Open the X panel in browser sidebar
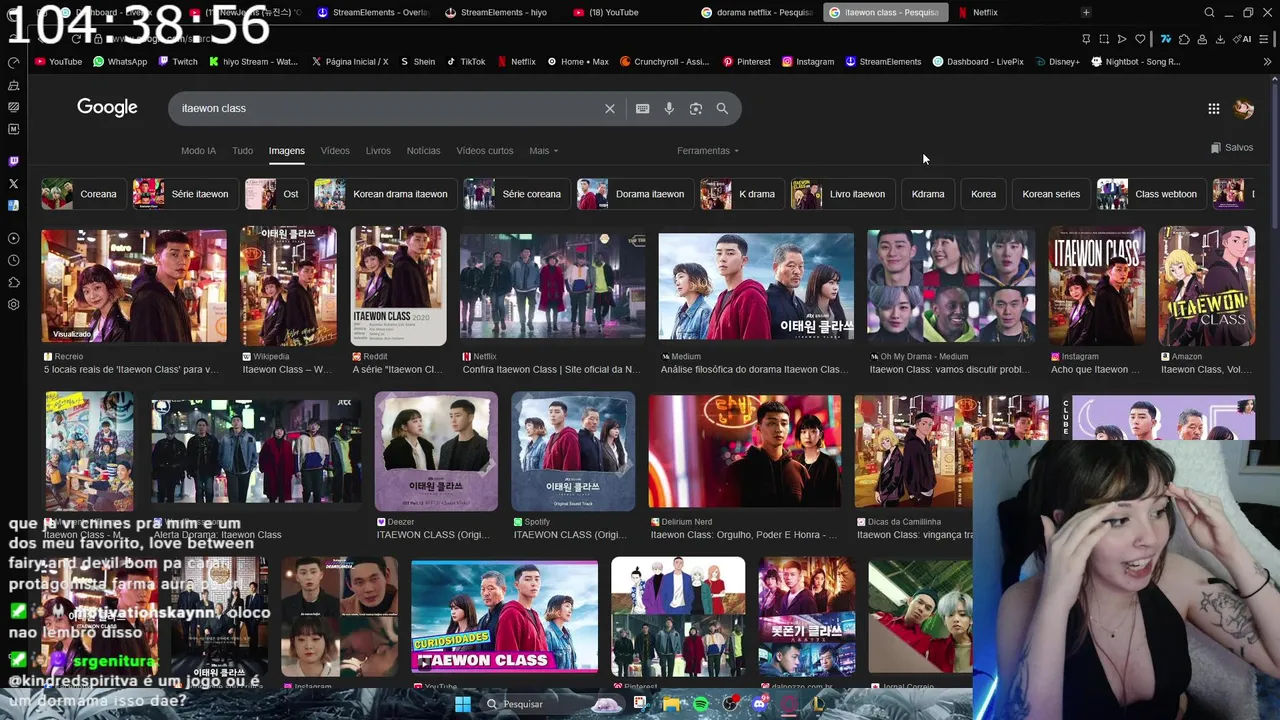 pyautogui.click(x=13, y=183)
